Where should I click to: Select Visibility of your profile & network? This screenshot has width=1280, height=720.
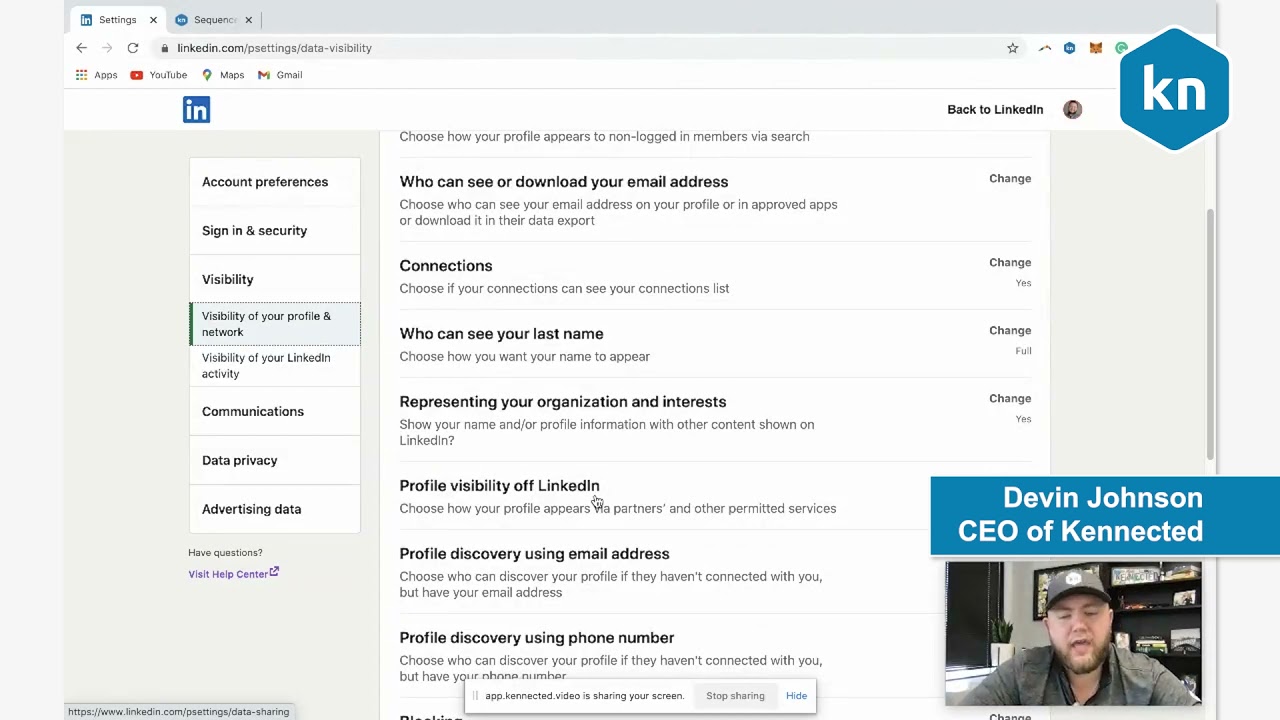(x=275, y=324)
